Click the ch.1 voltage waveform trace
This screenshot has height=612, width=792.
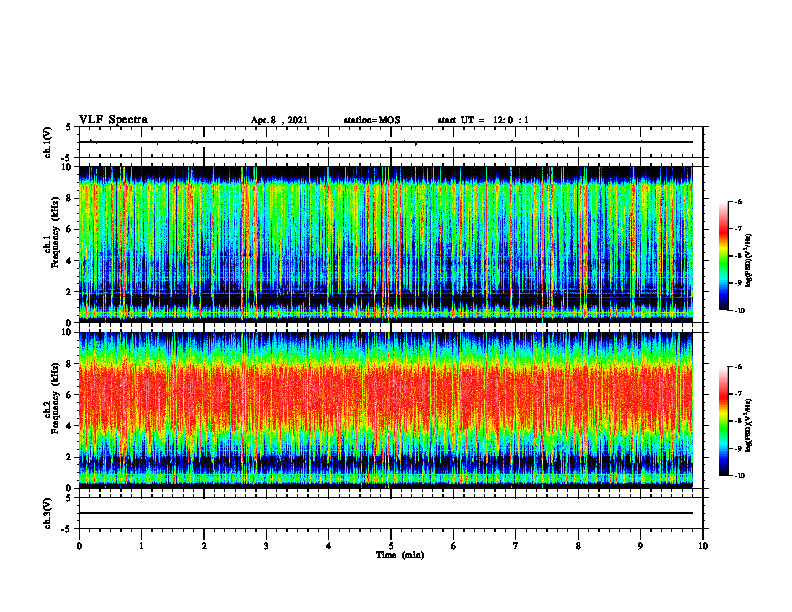click(x=386, y=142)
